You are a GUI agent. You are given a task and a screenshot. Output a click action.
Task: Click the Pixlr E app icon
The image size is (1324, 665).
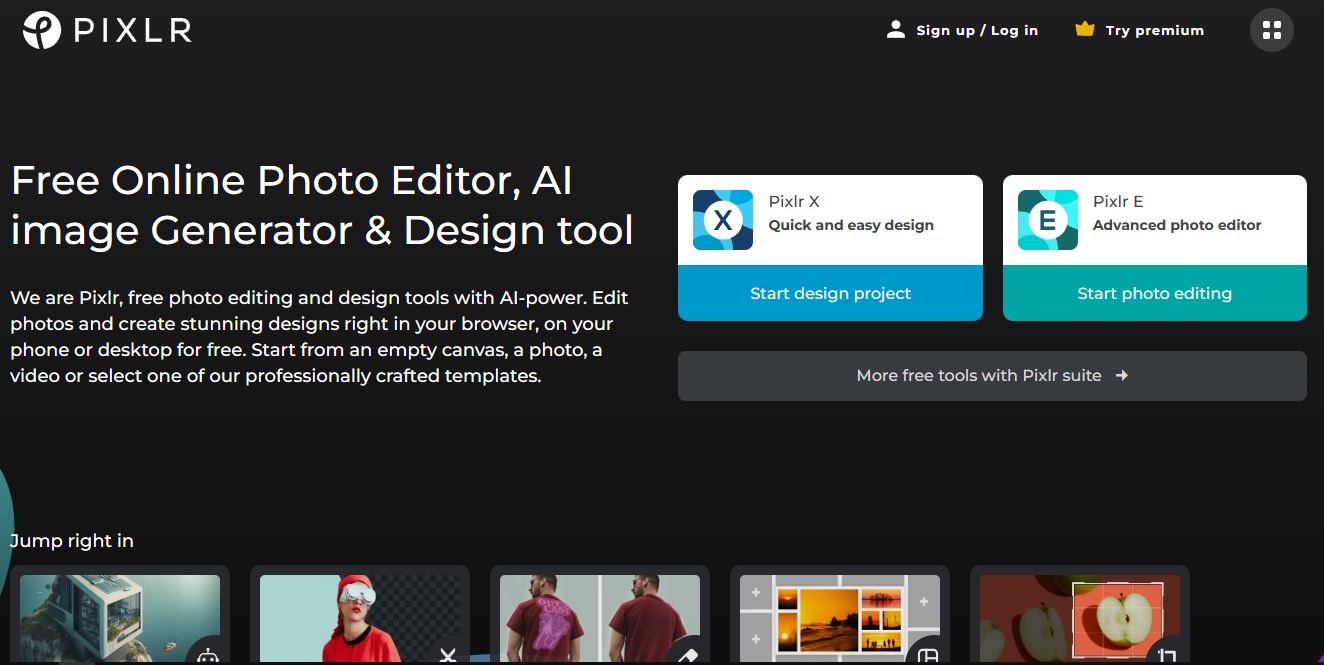[x=1047, y=220]
